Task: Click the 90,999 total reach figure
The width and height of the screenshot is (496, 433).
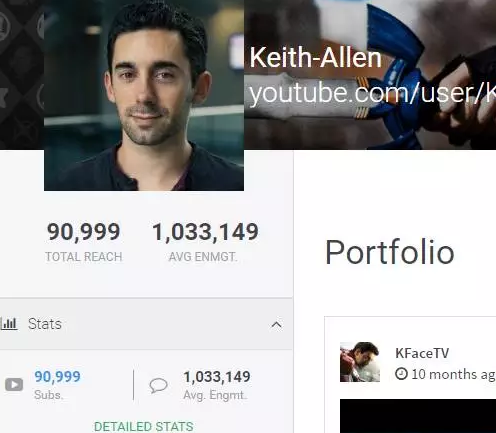Action: tap(83, 232)
